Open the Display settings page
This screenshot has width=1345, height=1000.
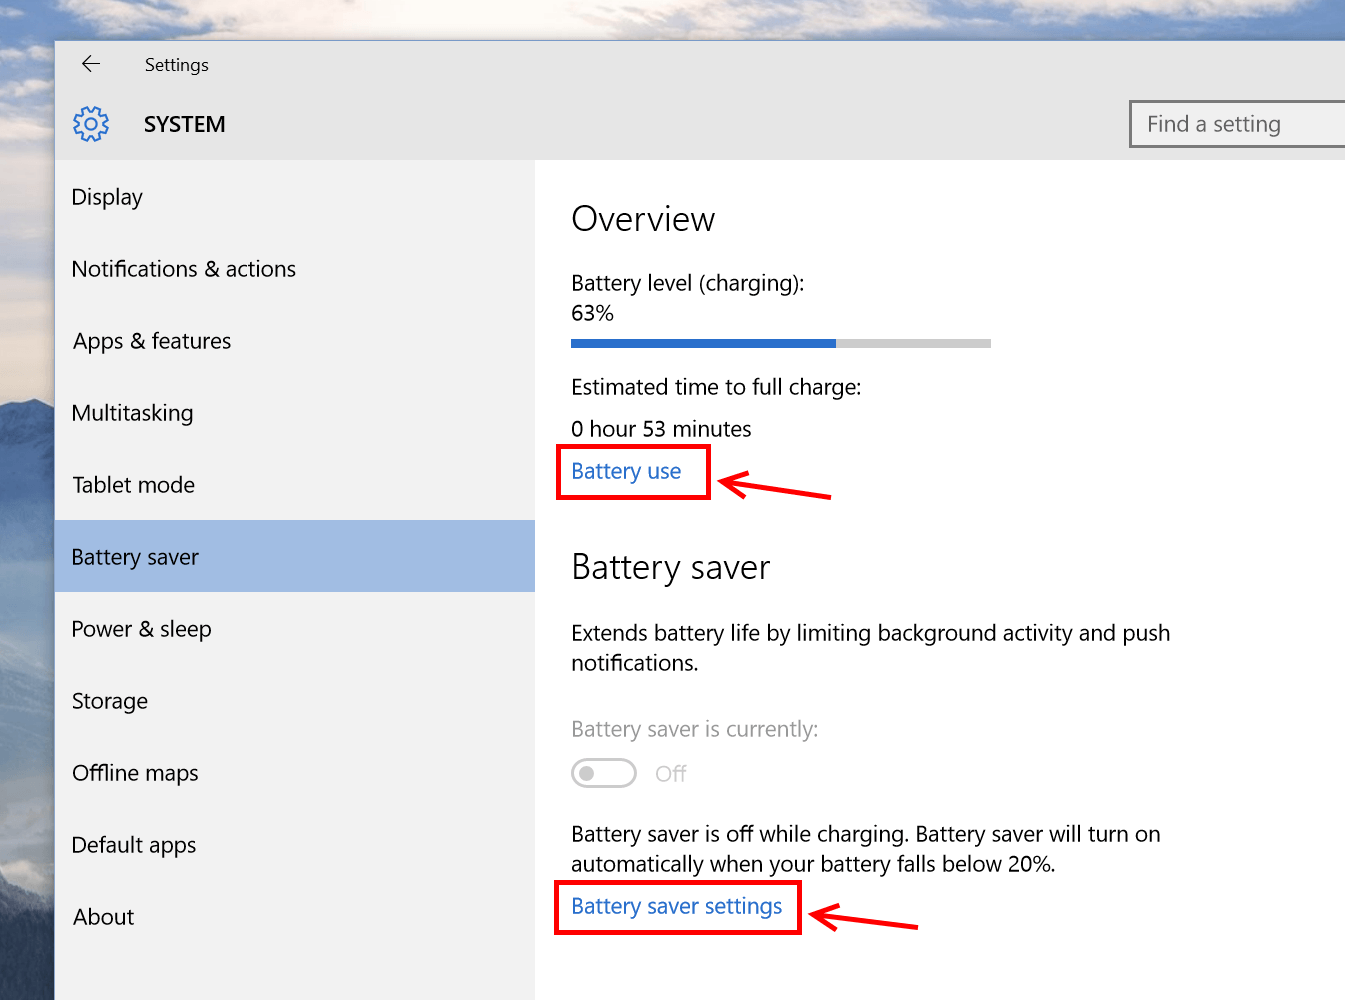pos(295,197)
